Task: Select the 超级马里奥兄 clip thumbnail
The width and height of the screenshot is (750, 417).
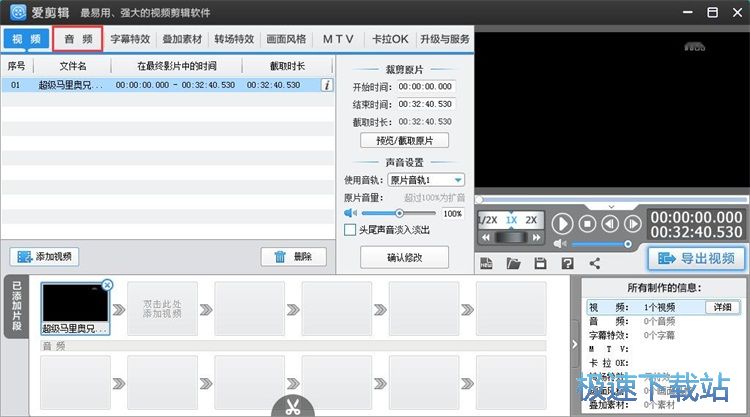Action: pos(75,308)
